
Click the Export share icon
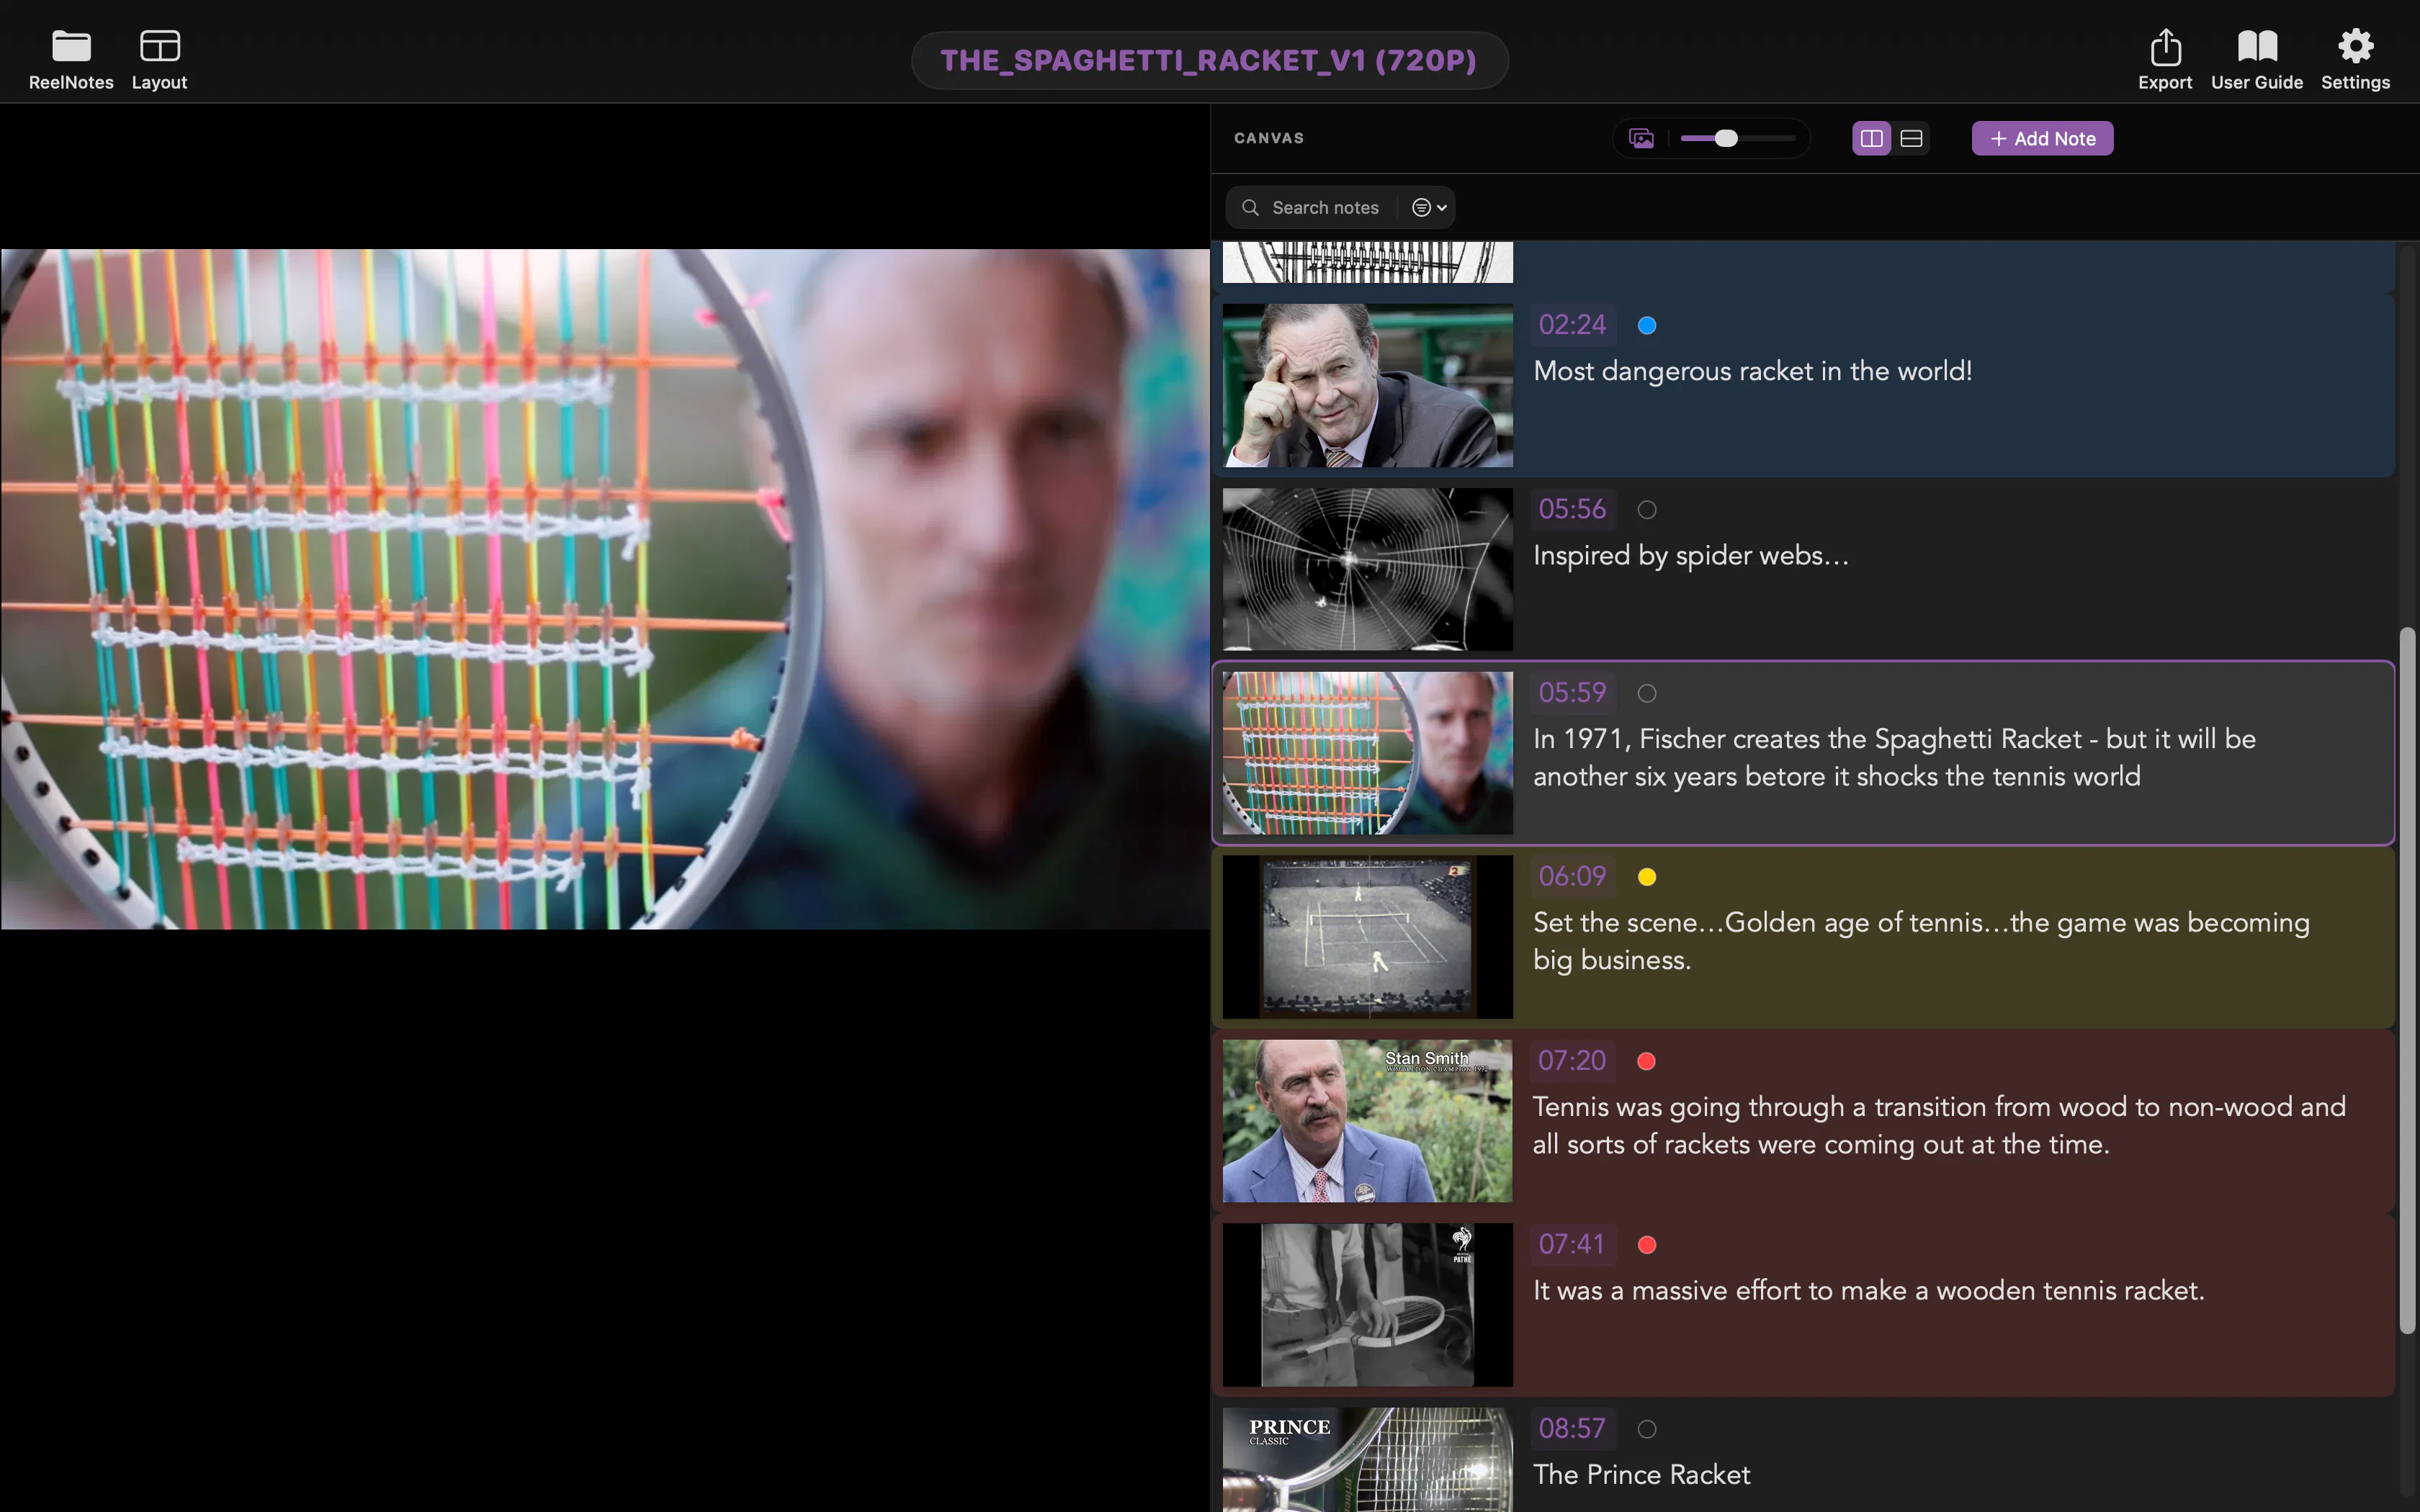pos(2165,46)
